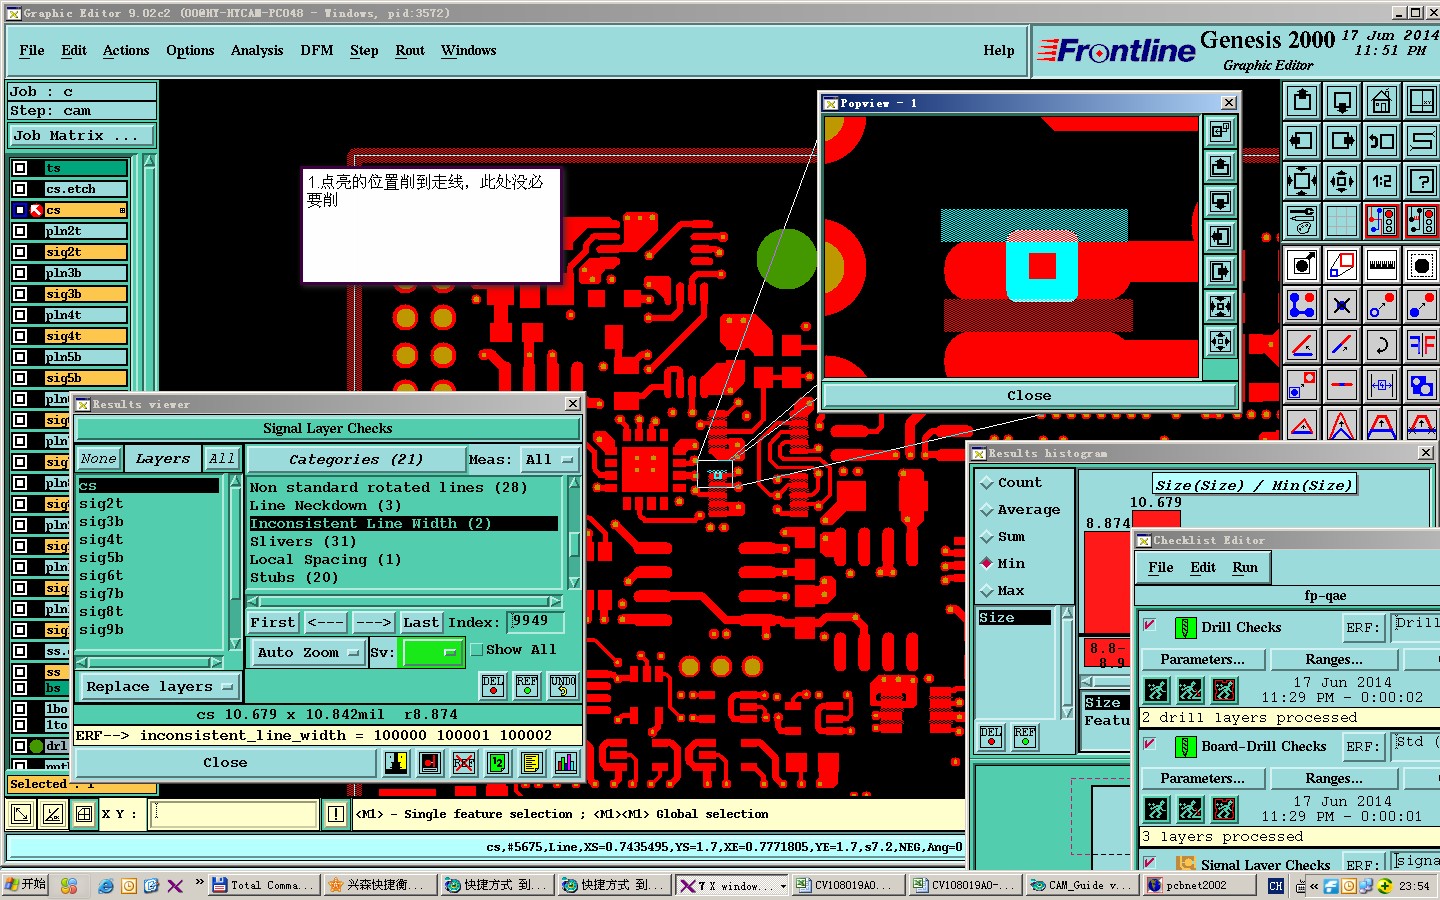Open the question mark help icon
Viewport: 1440px width, 900px height.
pos(1421,181)
